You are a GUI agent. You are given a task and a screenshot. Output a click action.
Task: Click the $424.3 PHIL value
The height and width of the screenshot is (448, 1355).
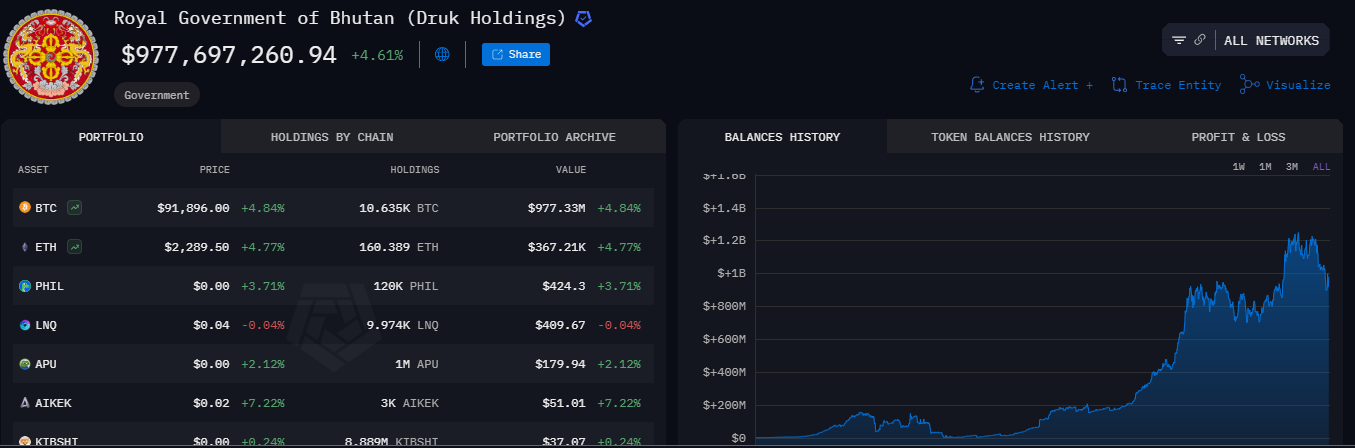(x=565, y=286)
